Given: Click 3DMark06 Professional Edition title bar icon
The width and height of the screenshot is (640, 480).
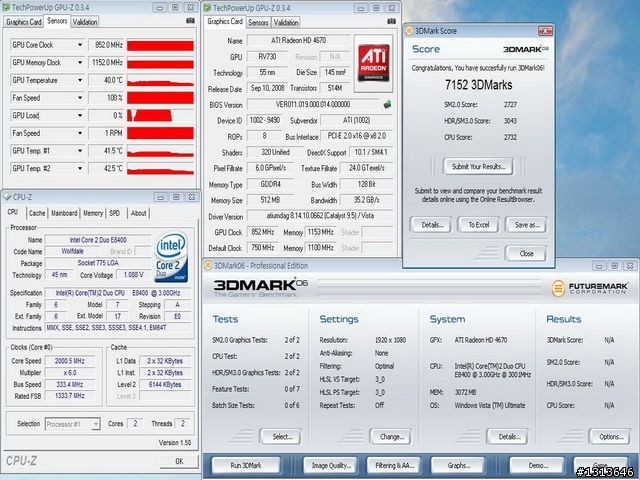Looking at the screenshot, I should [x=208, y=266].
